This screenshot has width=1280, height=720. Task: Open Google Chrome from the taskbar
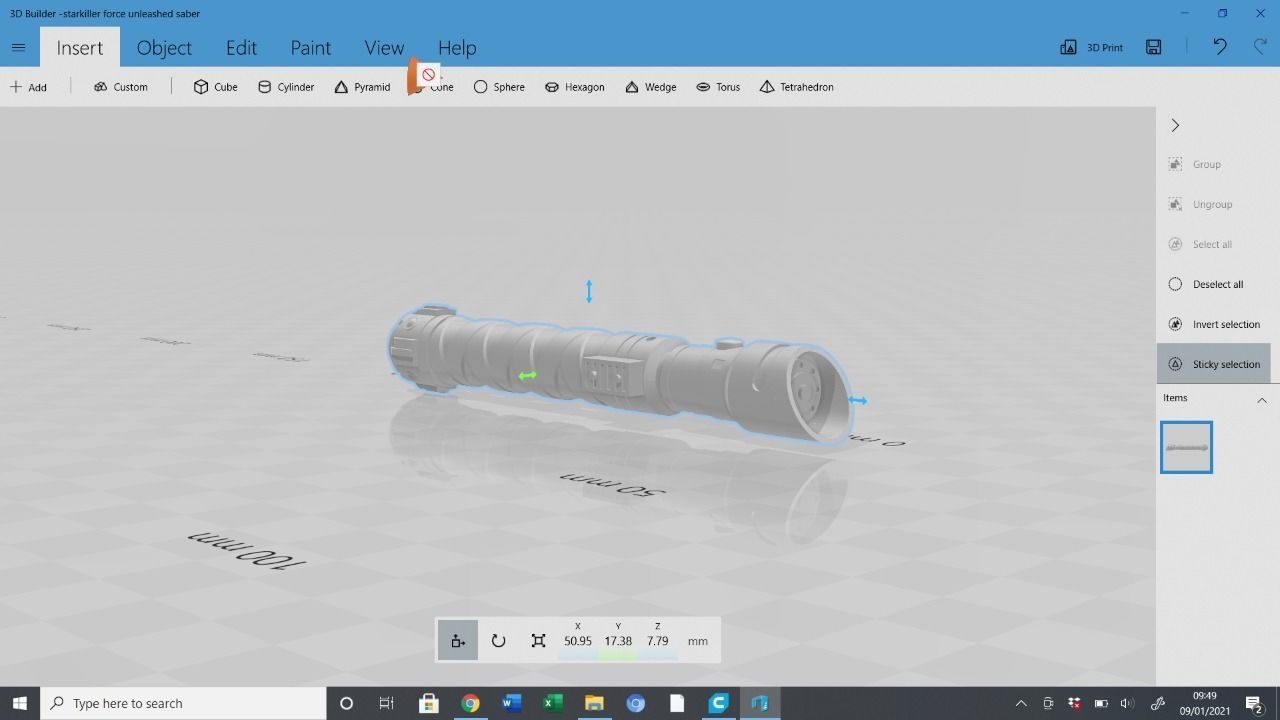(x=469, y=703)
